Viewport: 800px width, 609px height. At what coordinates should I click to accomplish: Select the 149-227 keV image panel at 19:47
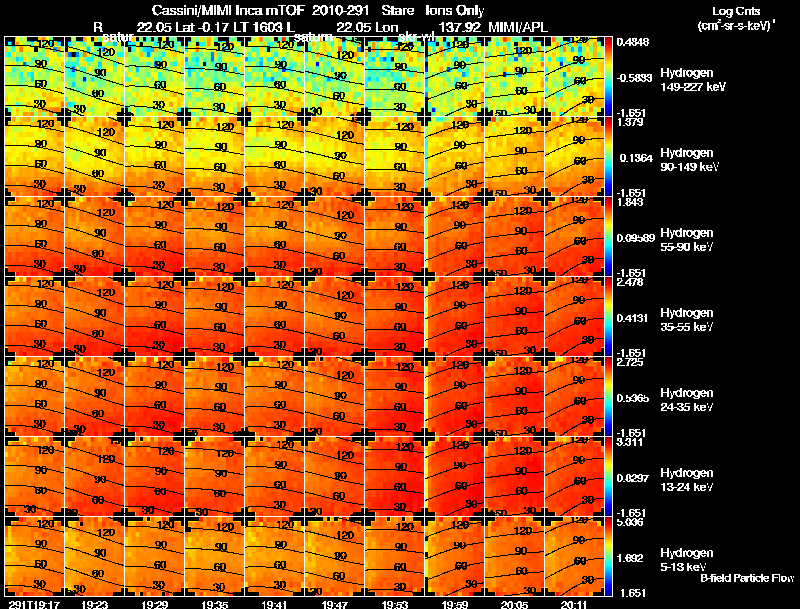(335, 77)
